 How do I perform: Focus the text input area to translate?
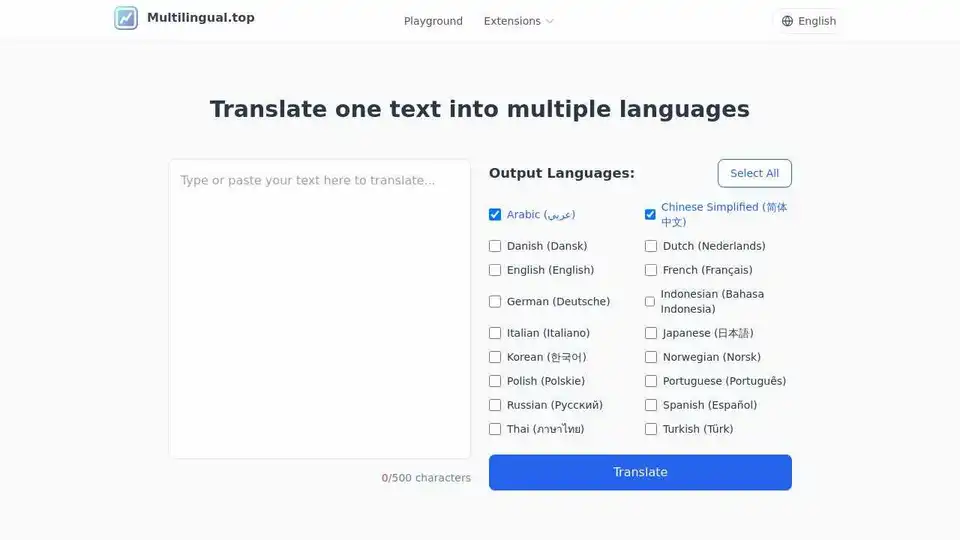(320, 309)
